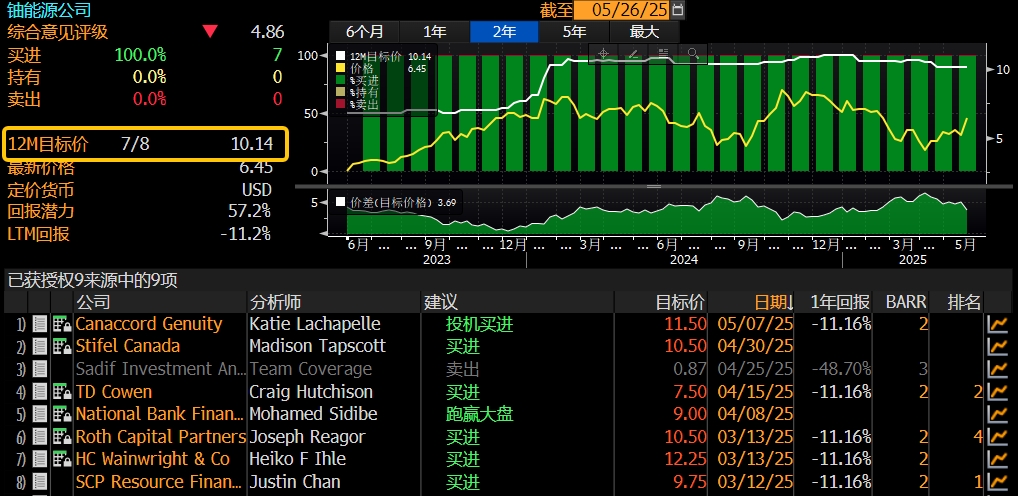Switch chart range to 1年

click(434, 32)
